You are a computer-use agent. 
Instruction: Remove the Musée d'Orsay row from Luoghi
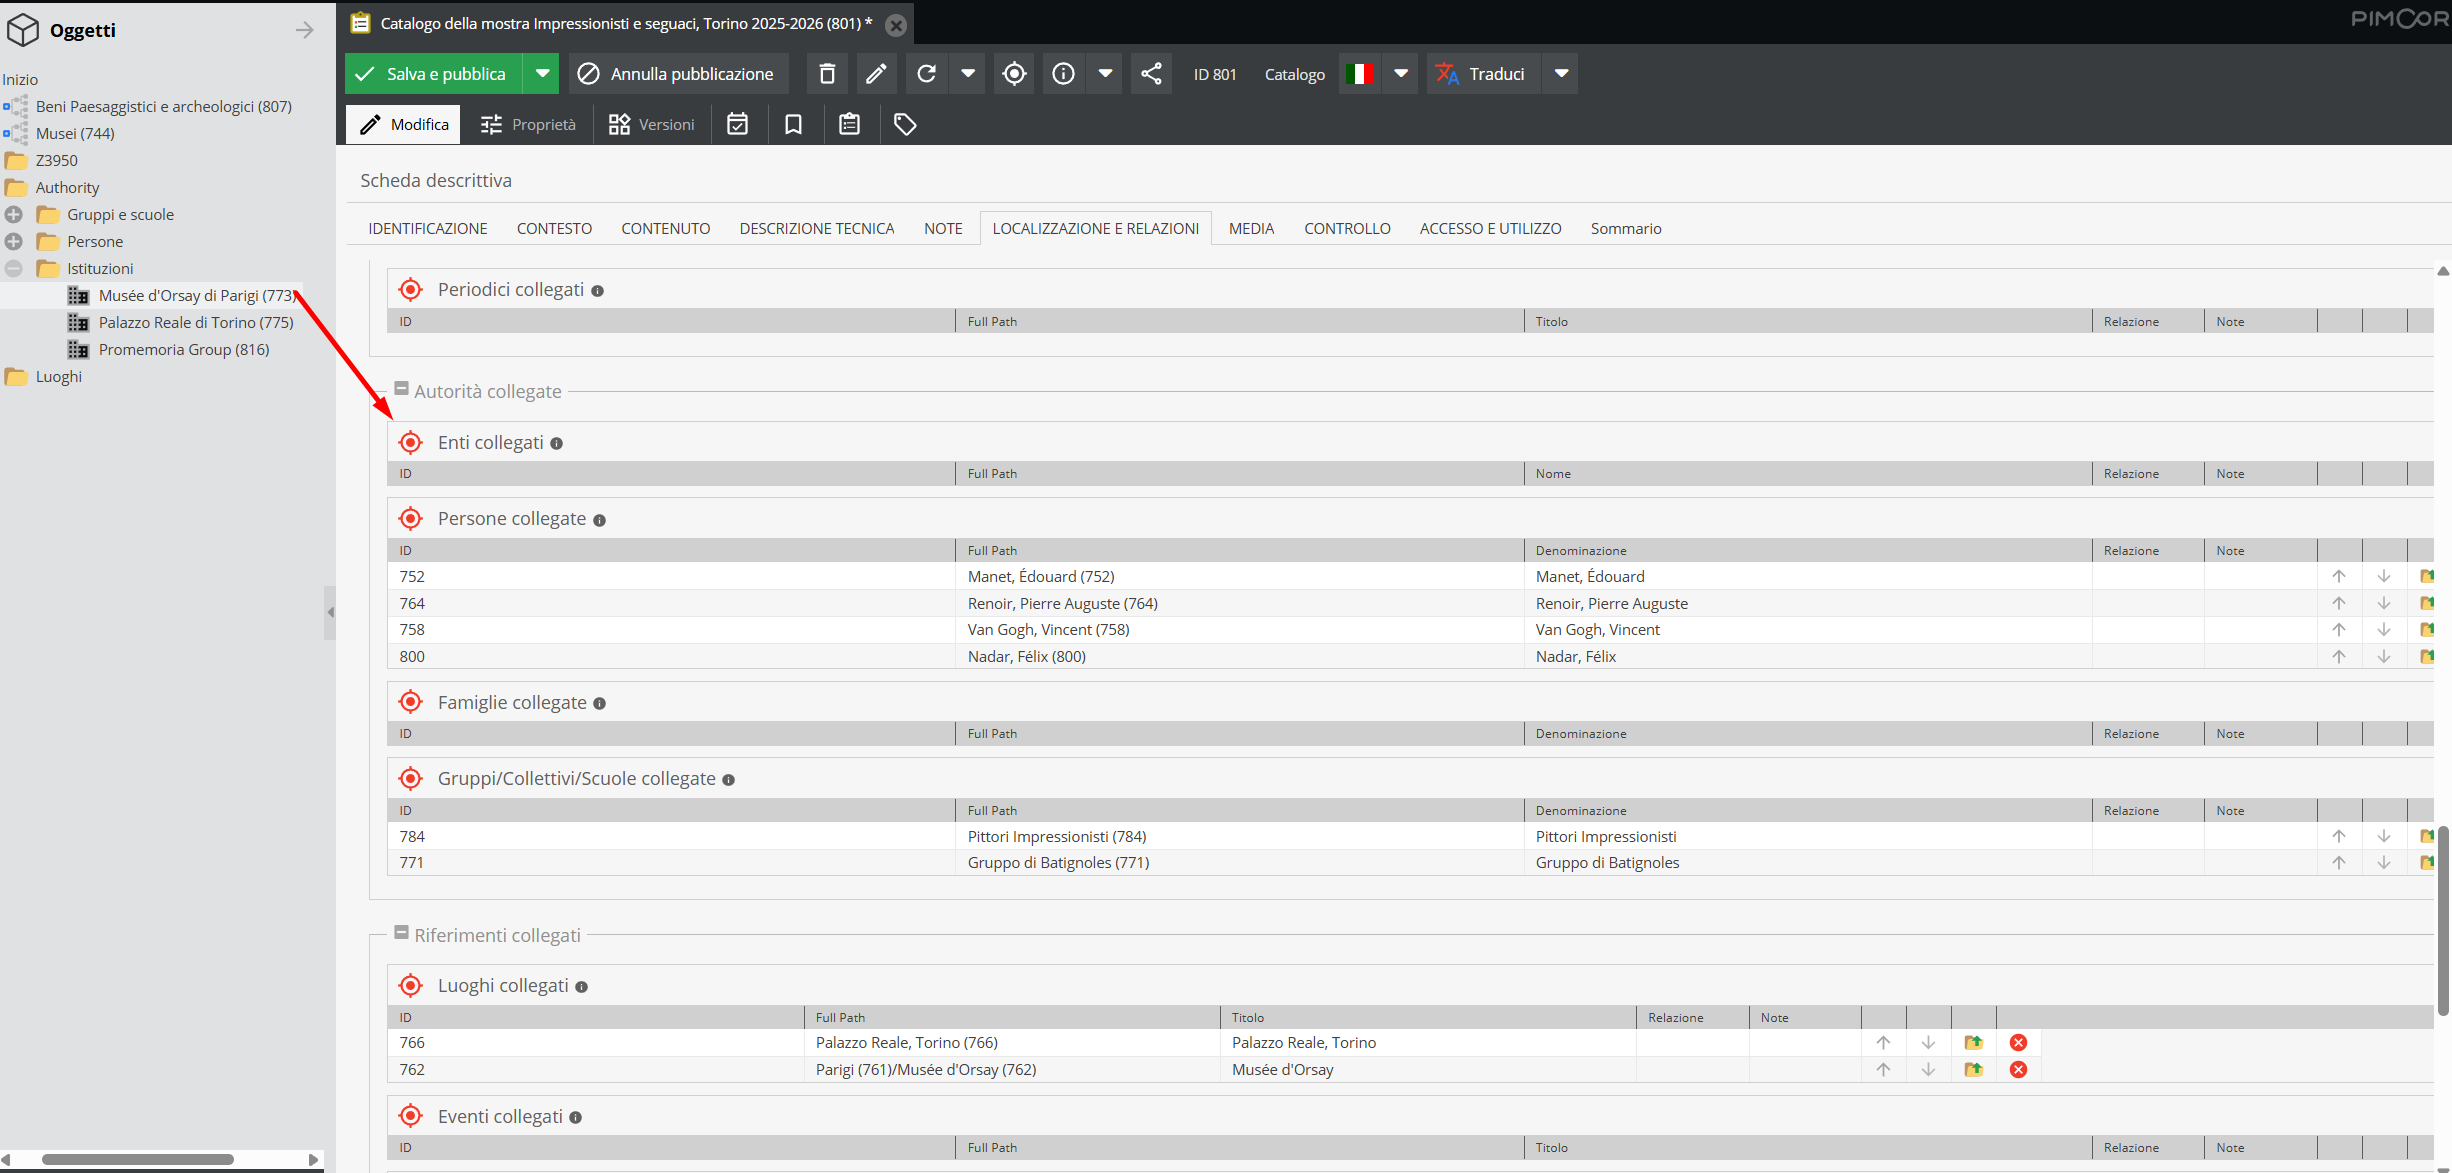pyautogui.click(x=2019, y=1070)
